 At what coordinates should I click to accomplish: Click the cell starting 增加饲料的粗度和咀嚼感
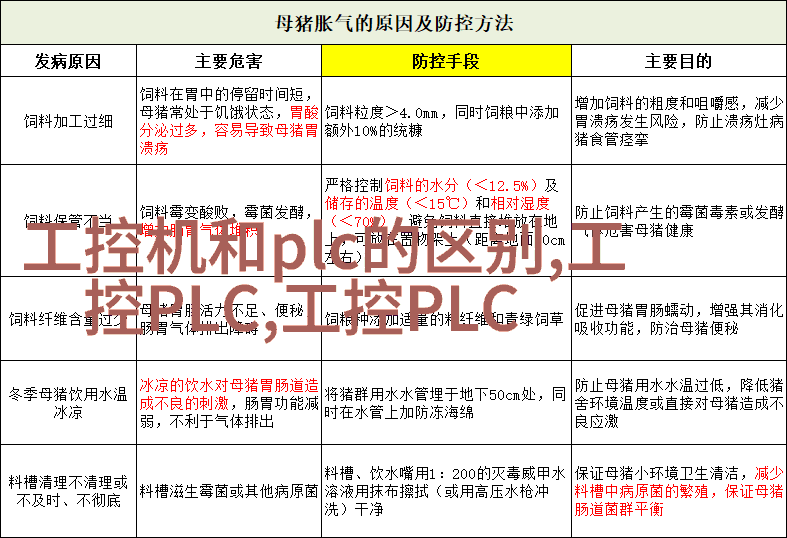pos(679,121)
